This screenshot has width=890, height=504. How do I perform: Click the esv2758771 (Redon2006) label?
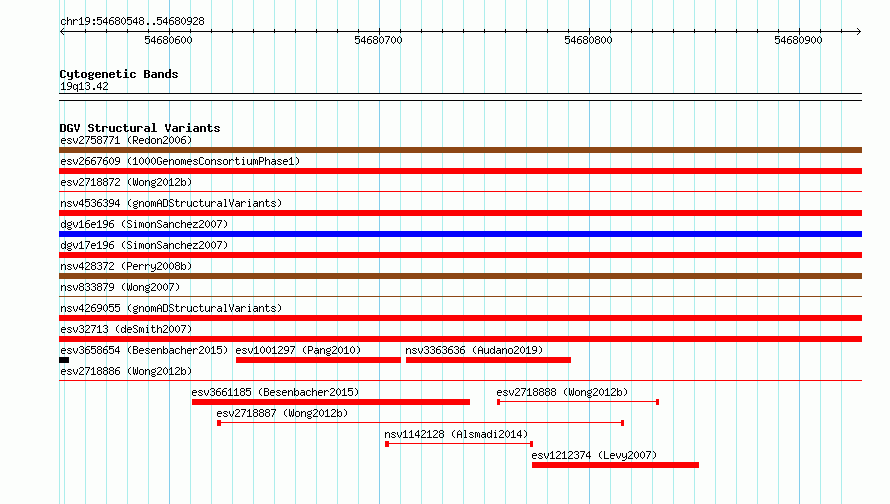(126, 140)
